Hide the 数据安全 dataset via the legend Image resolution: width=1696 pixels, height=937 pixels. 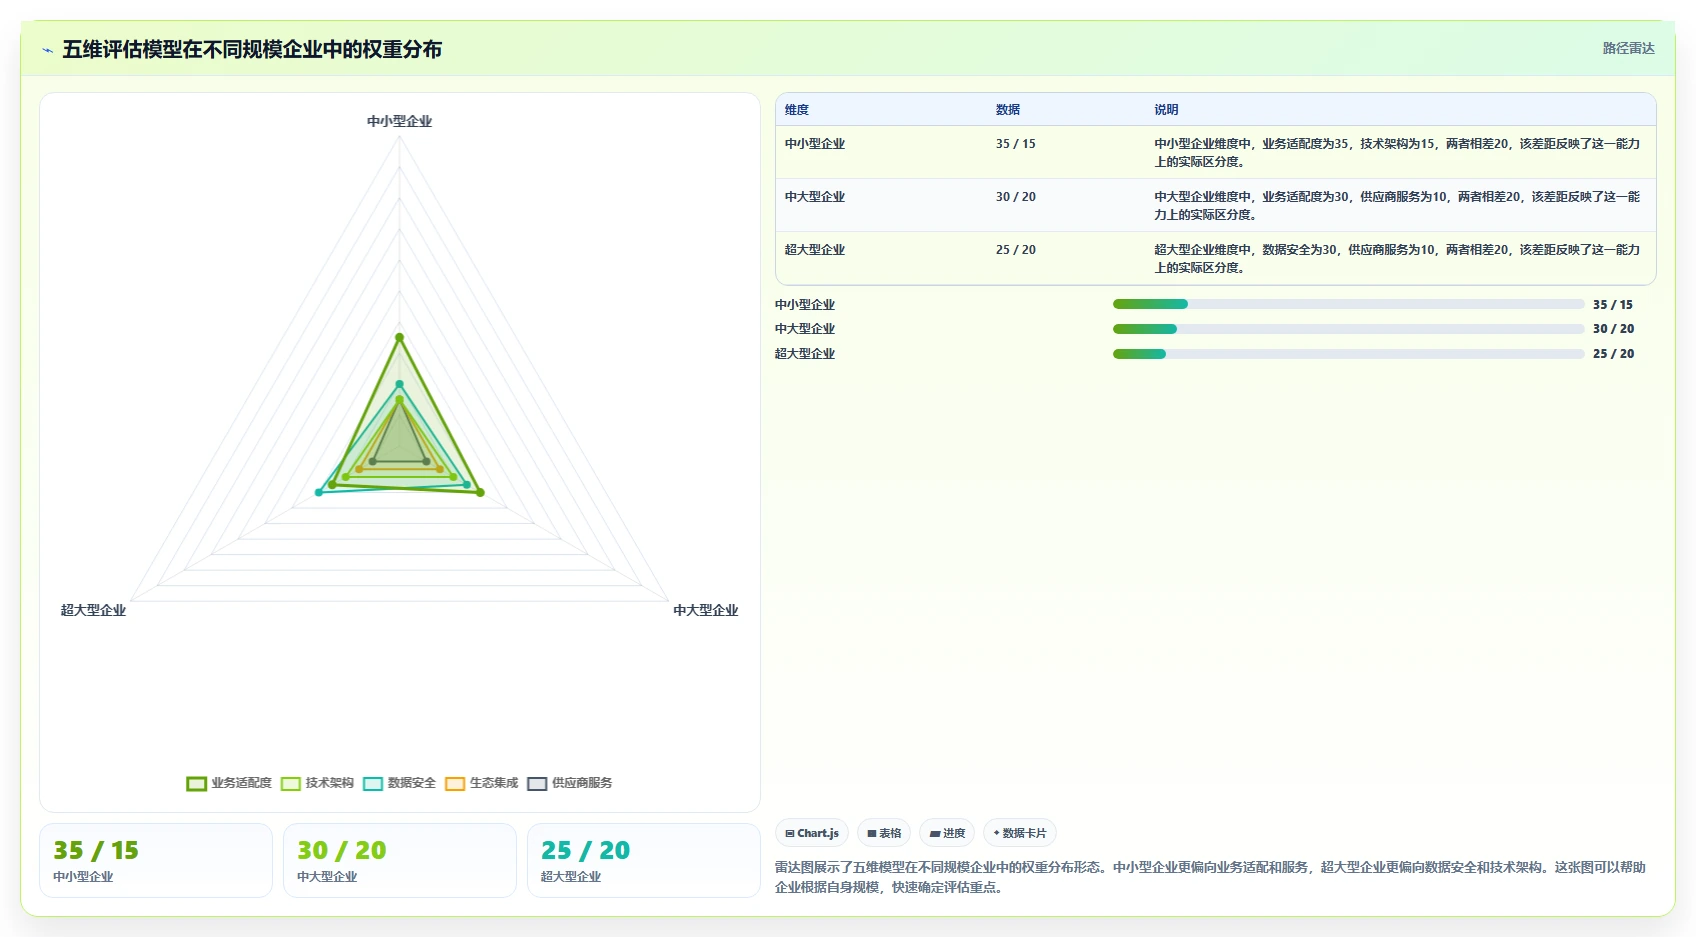[x=400, y=783]
